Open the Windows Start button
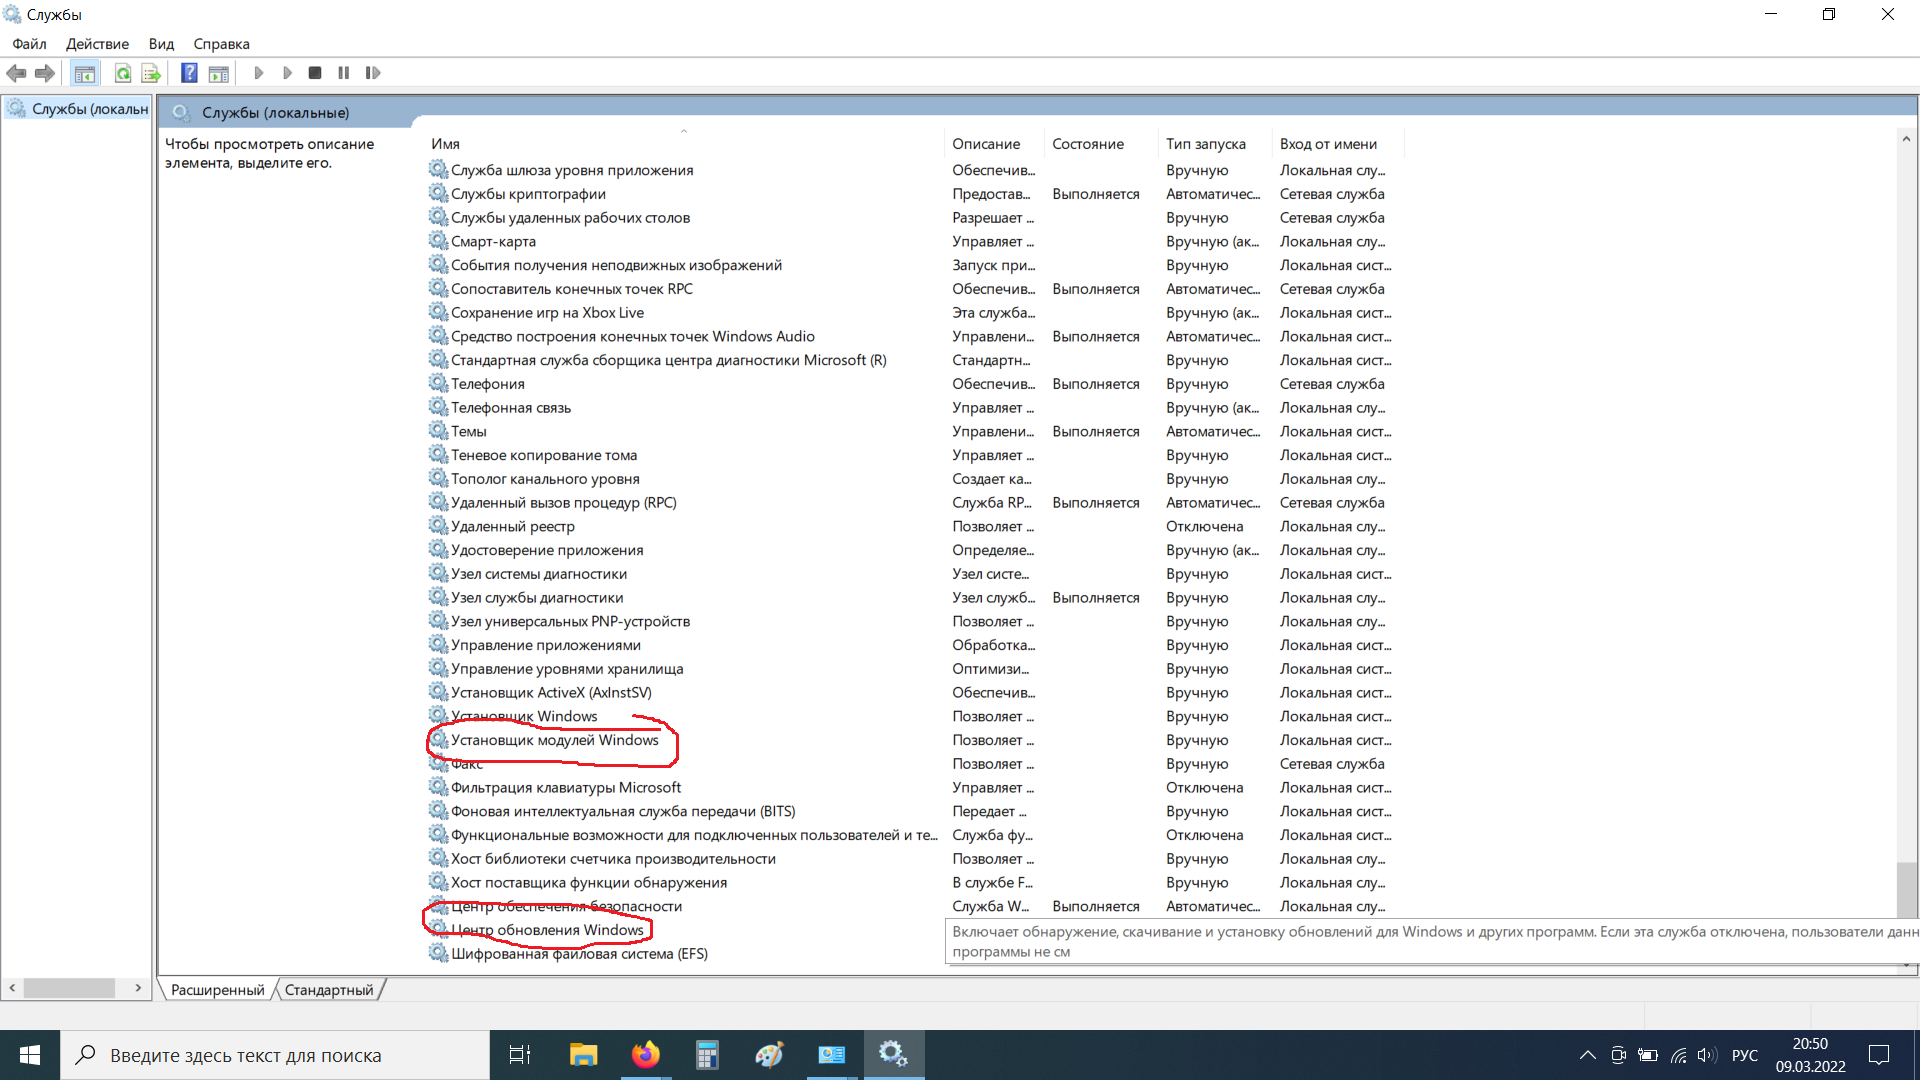Viewport: 1920px width, 1080px height. 30,1055
